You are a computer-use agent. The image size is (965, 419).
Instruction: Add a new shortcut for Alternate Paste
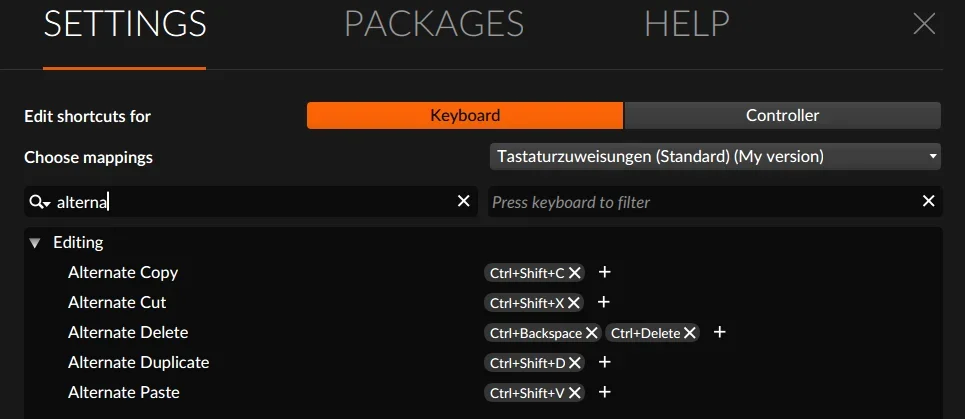click(x=604, y=392)
